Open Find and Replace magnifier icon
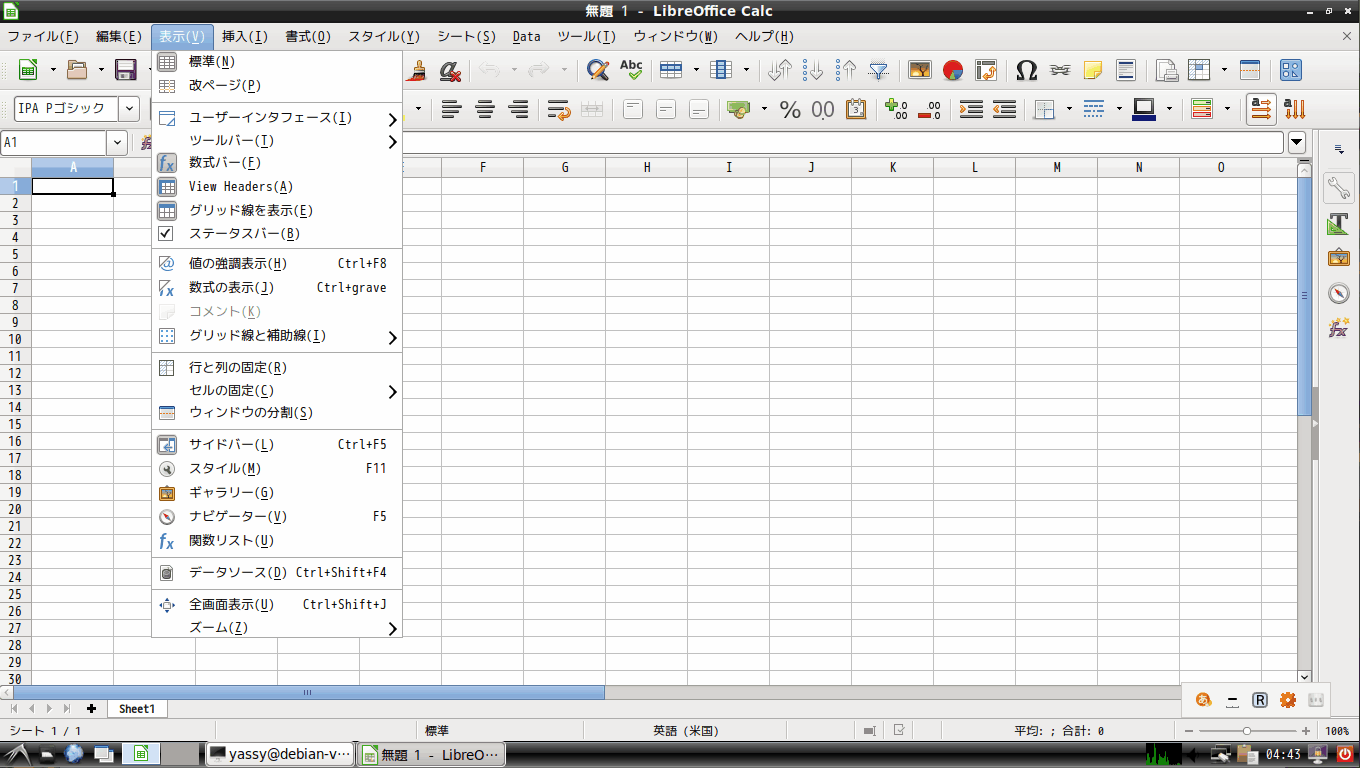The image size is (1360, 768). [598, 70]
